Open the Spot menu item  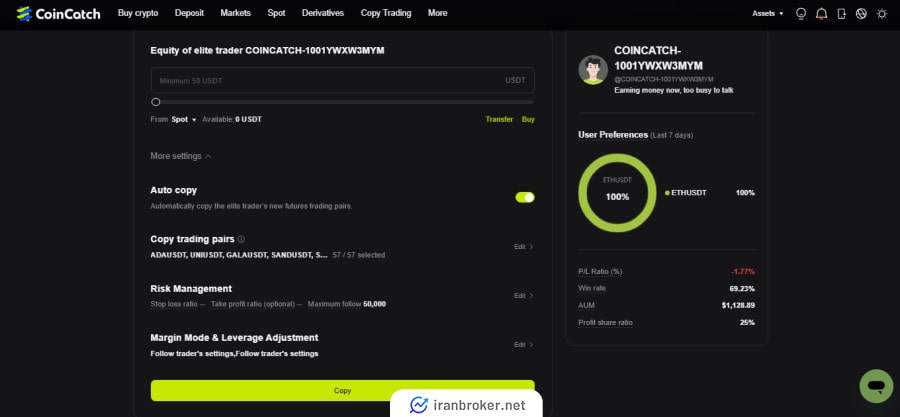[x=276, y=13]
